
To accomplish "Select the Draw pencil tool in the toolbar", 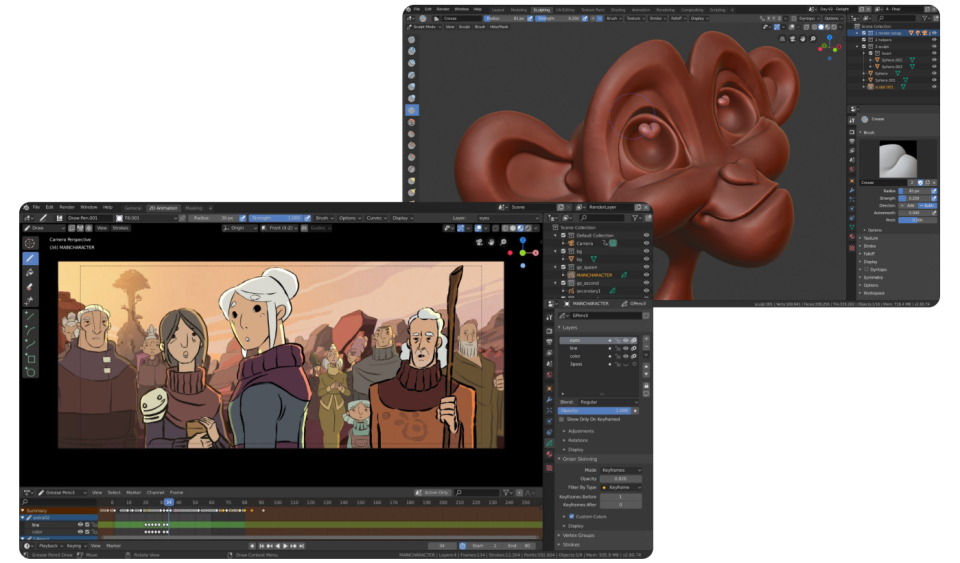I will 30,258.
